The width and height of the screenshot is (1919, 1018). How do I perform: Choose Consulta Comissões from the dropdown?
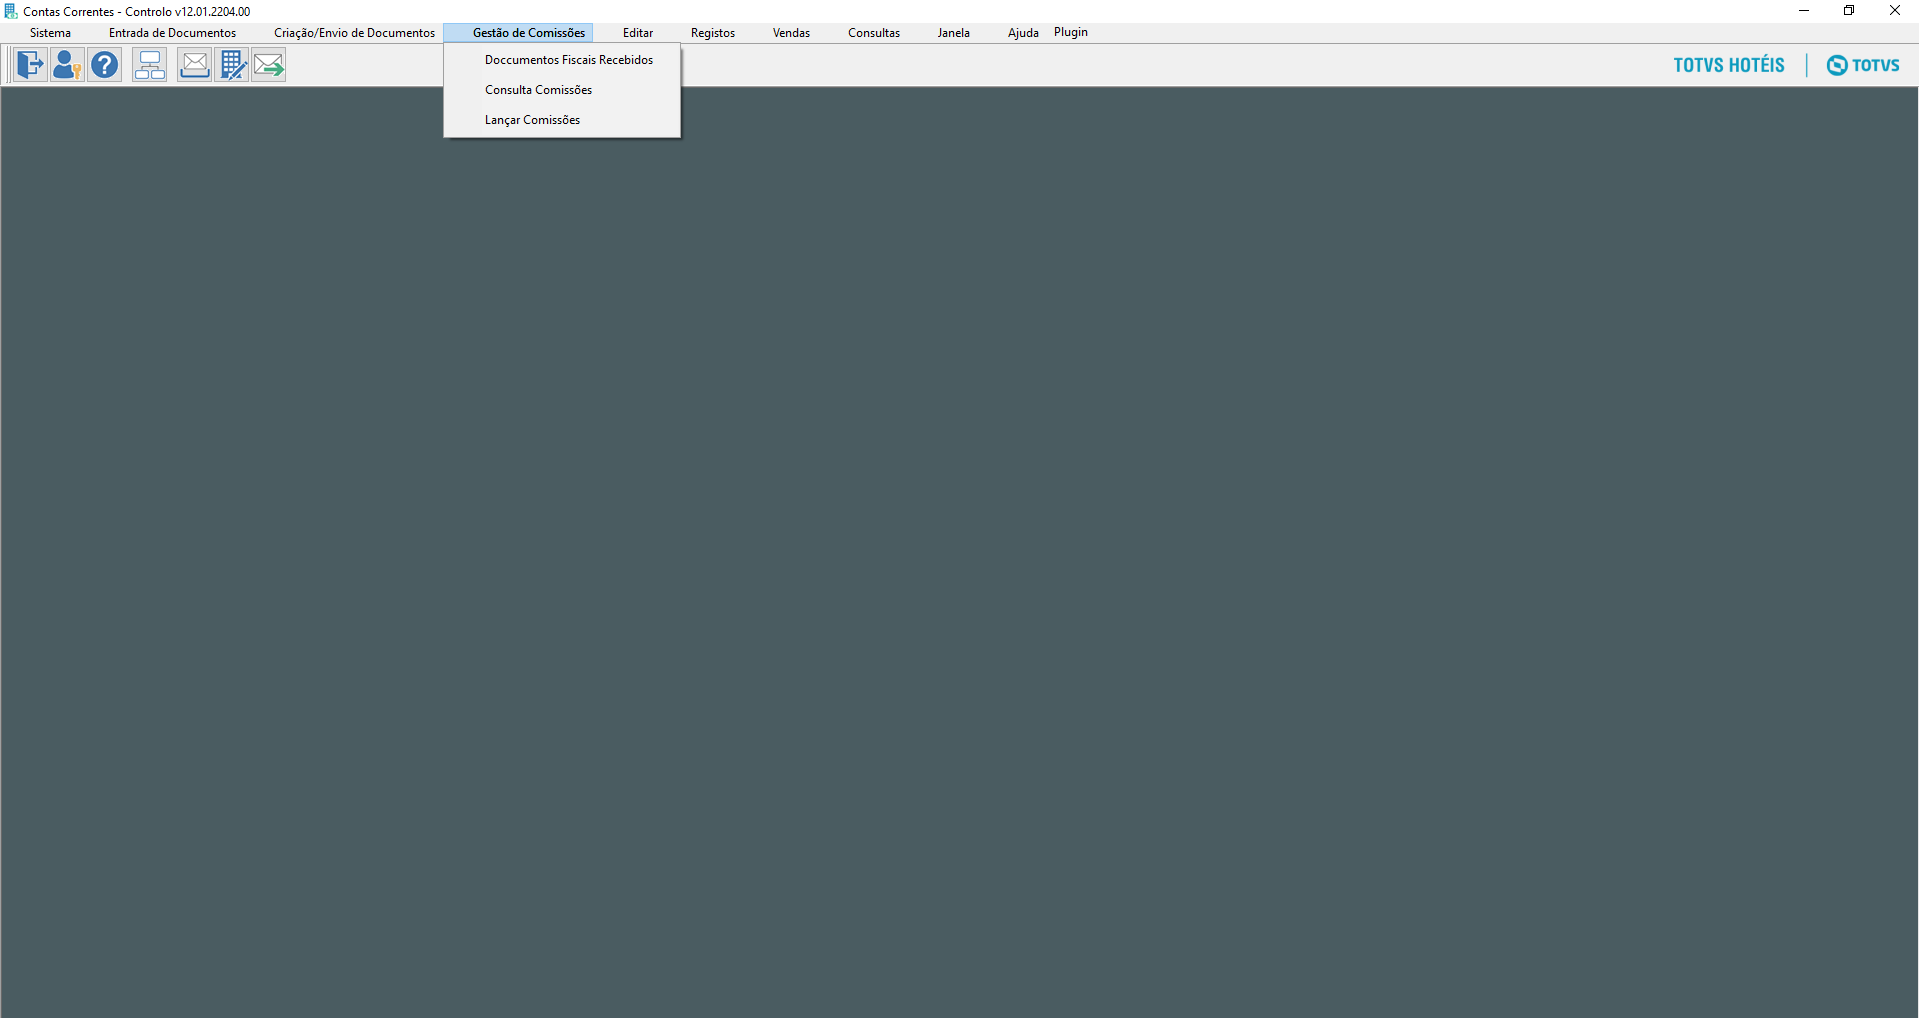tap(538, 90)
